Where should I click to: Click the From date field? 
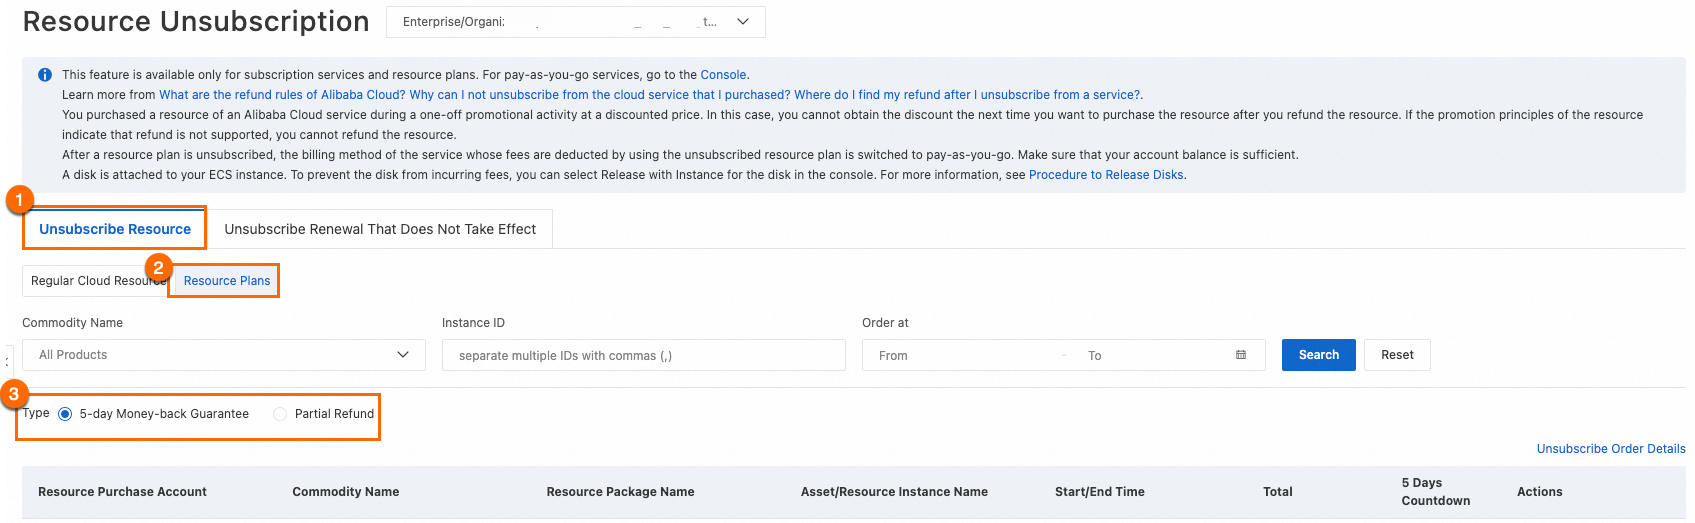(x=960, y=355)
